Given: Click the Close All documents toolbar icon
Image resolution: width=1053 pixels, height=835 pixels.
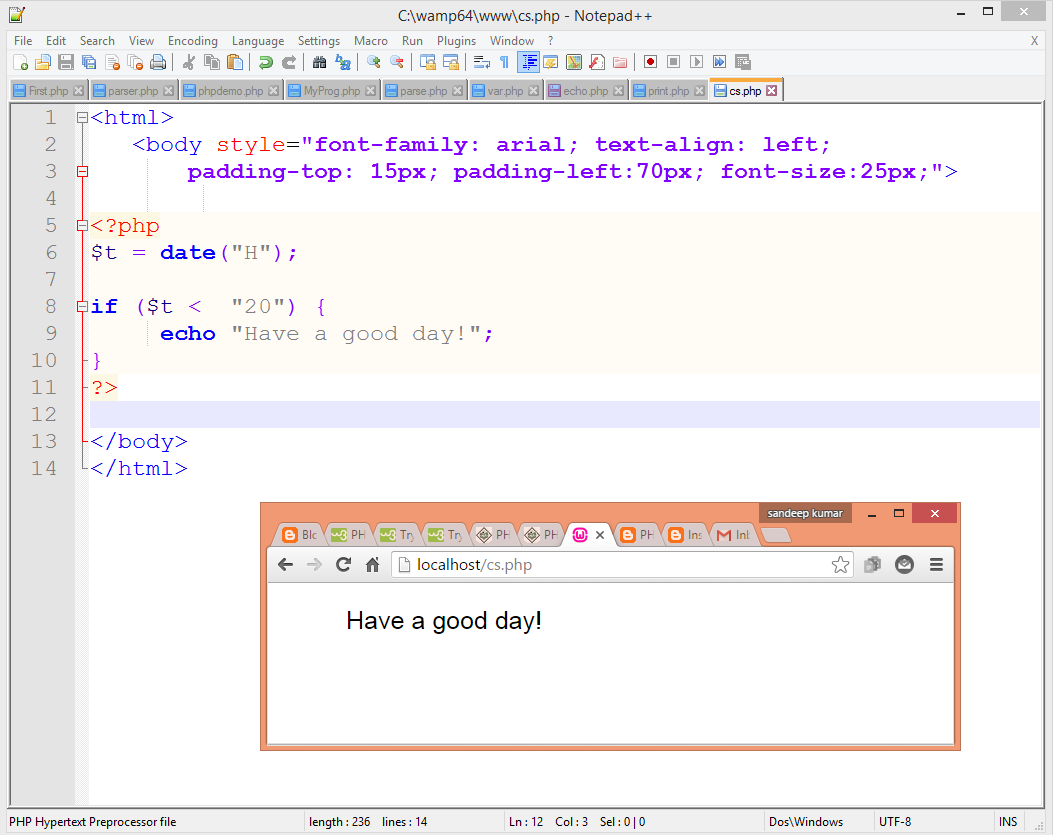Looking at the screenshot, I should 135,62.
